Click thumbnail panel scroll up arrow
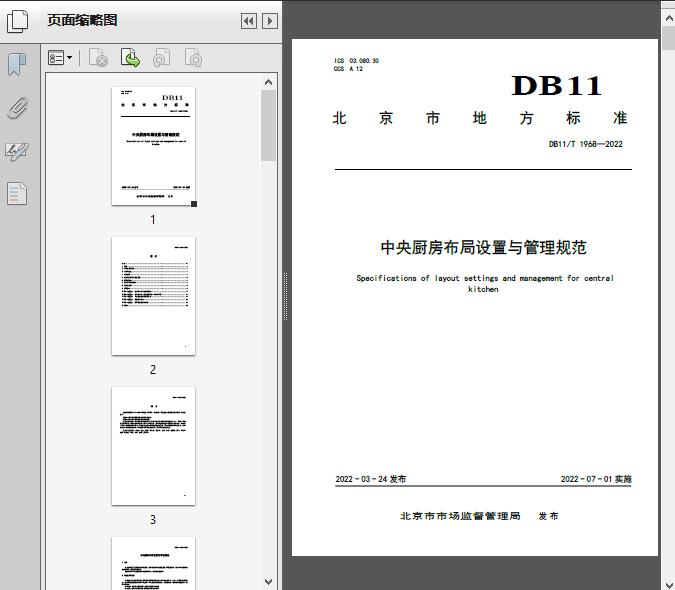 269,82
